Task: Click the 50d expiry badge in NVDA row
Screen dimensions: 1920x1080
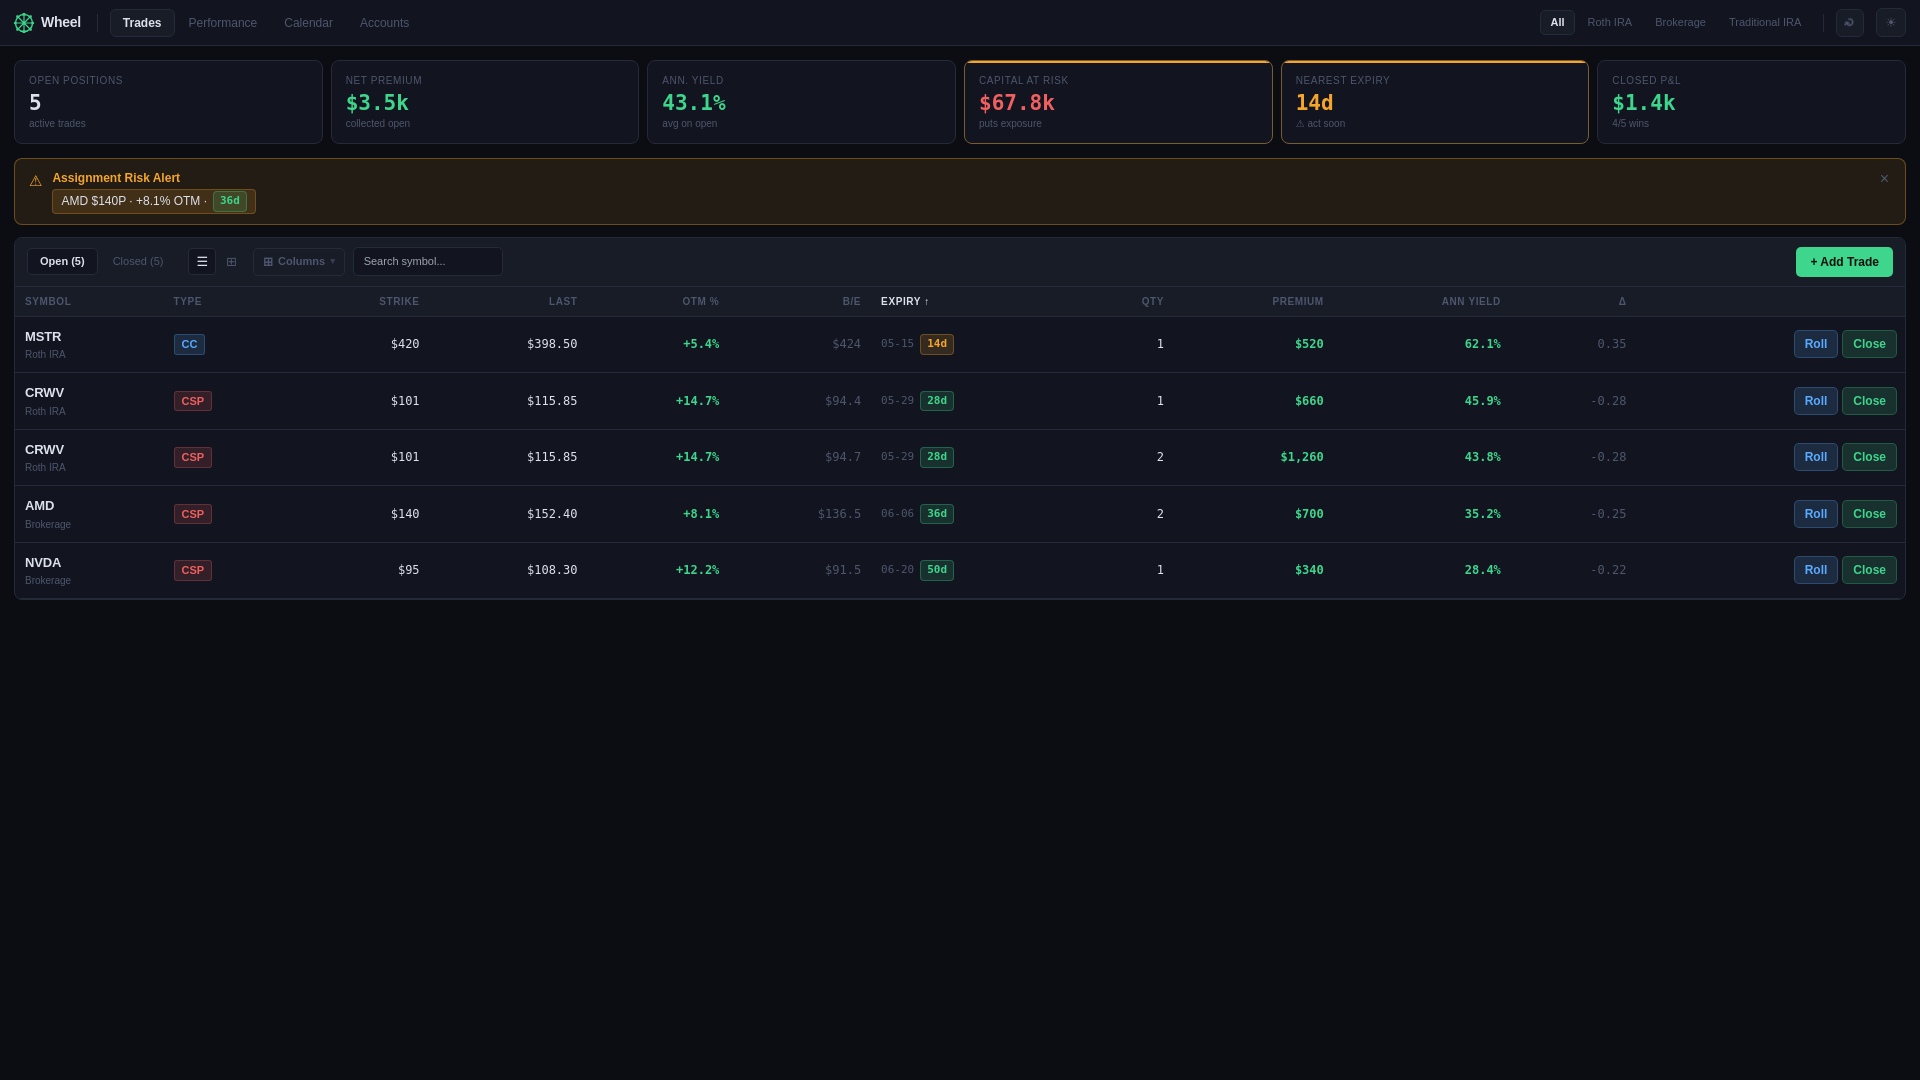Action: (x=937, y=571)
